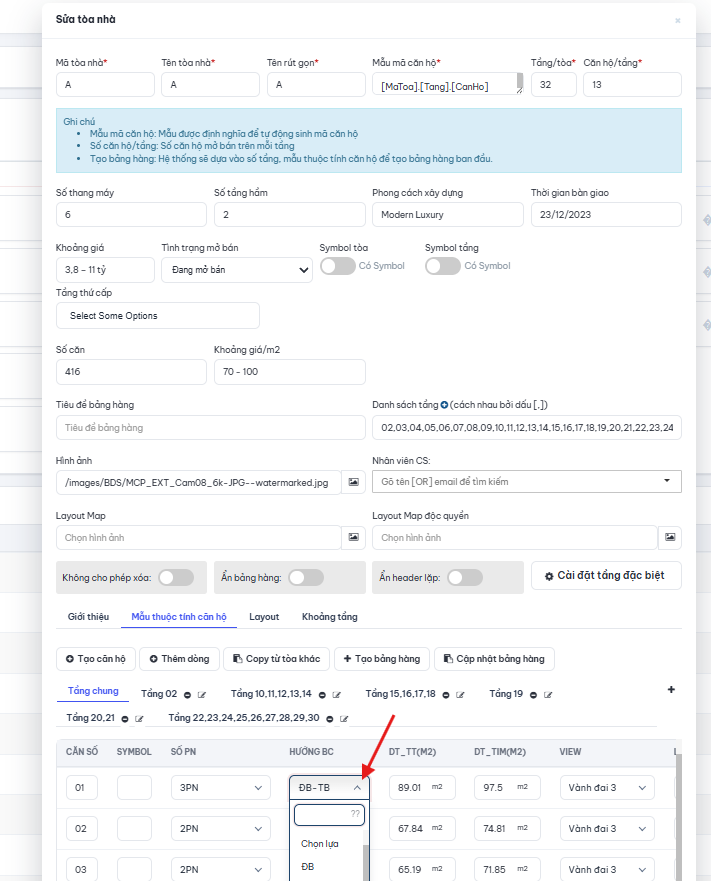Edit the Tầng 15,16,17,18 tab
711x881 pixels.
(x=460, y=695)
